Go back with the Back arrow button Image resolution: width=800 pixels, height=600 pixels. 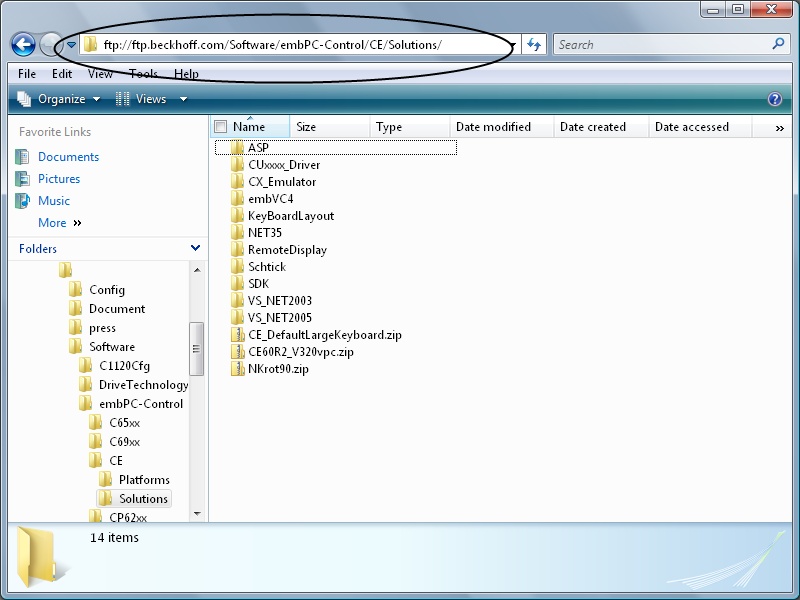[23, 44]
